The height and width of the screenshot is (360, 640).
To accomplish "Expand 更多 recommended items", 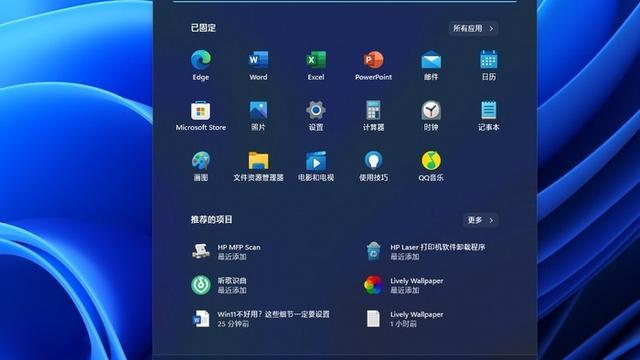I will (x=480, y=220).
